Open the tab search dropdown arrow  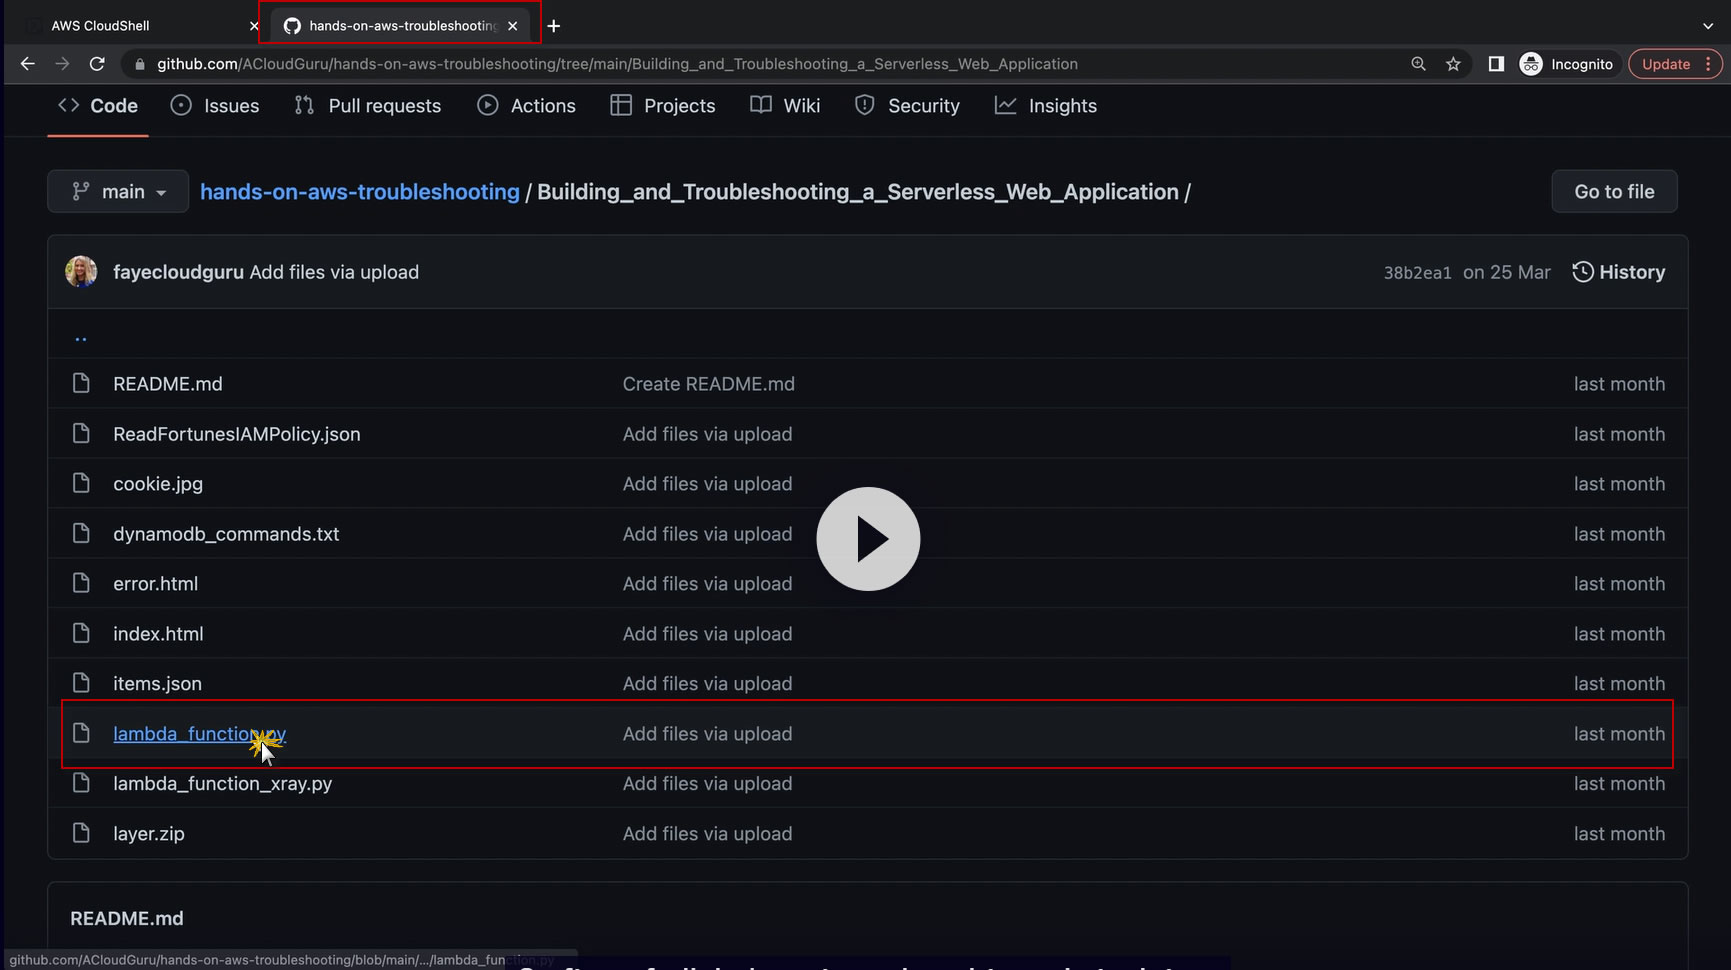pos(1708,26)
